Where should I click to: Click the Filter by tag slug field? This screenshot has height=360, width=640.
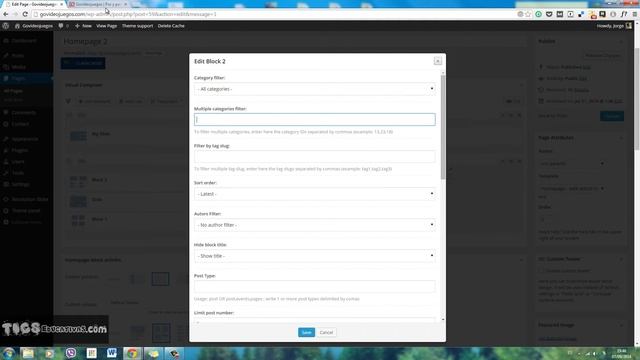click(x=315, y=156)
